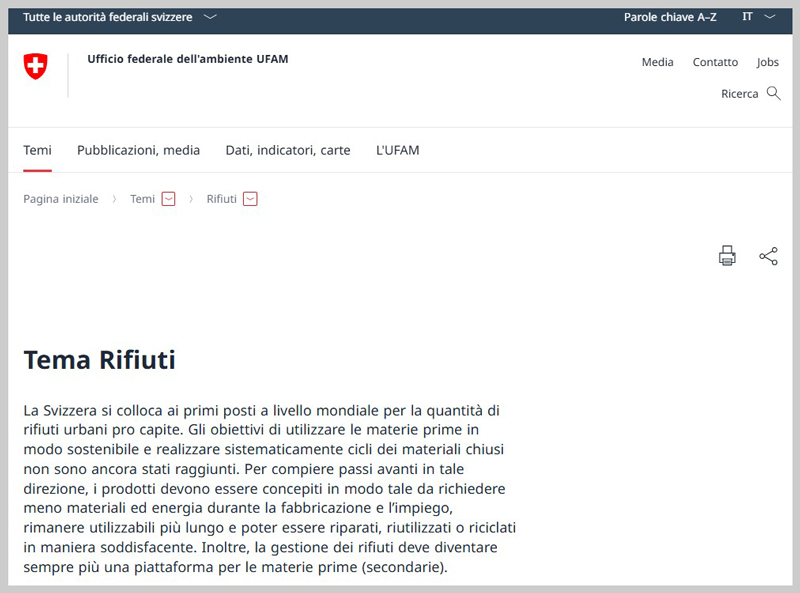
Task: Open the IT language selector
Action: pyautogui.click(x=758, y=17)
